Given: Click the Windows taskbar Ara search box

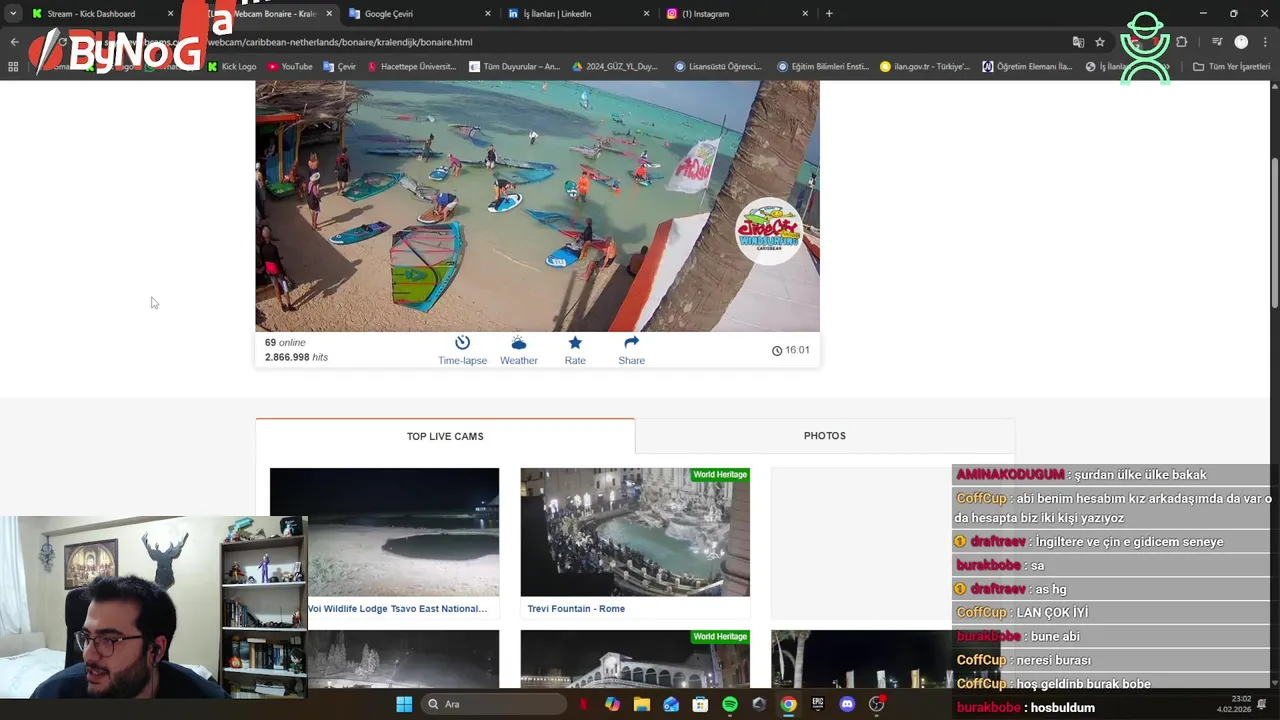Looking at the screenshot, I should pos(493,704).
